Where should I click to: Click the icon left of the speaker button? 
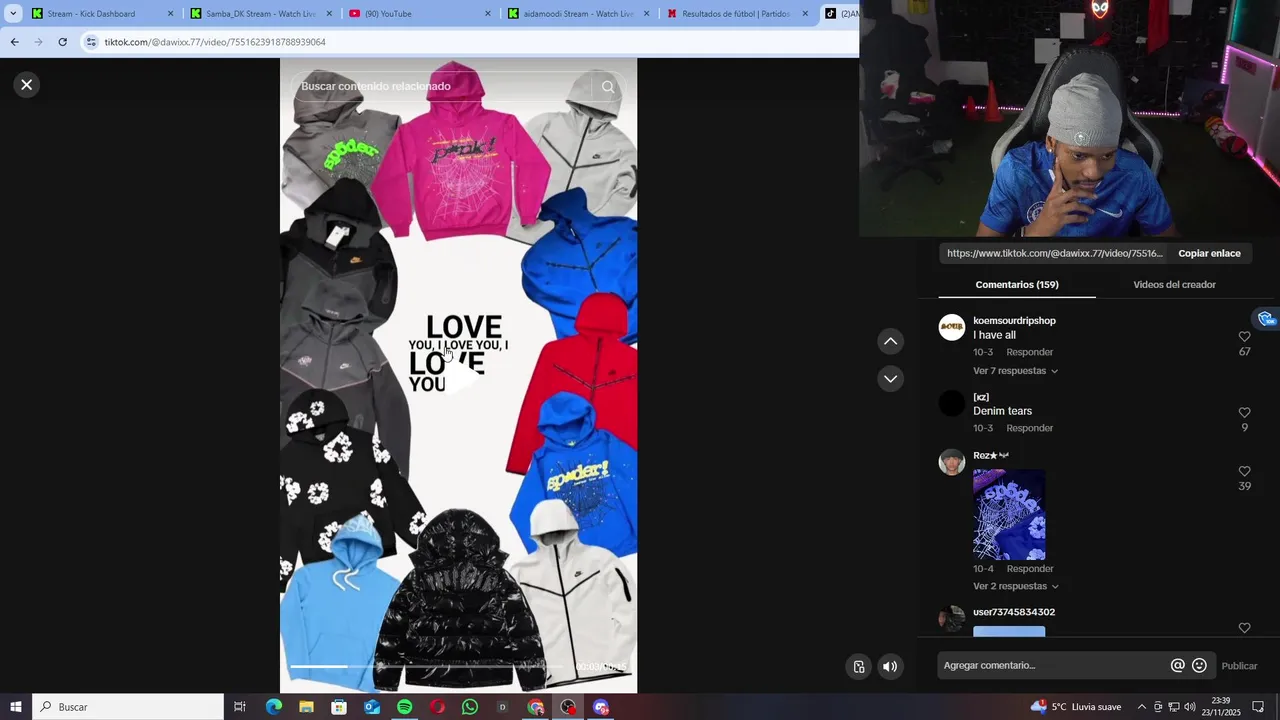(859, 667)
